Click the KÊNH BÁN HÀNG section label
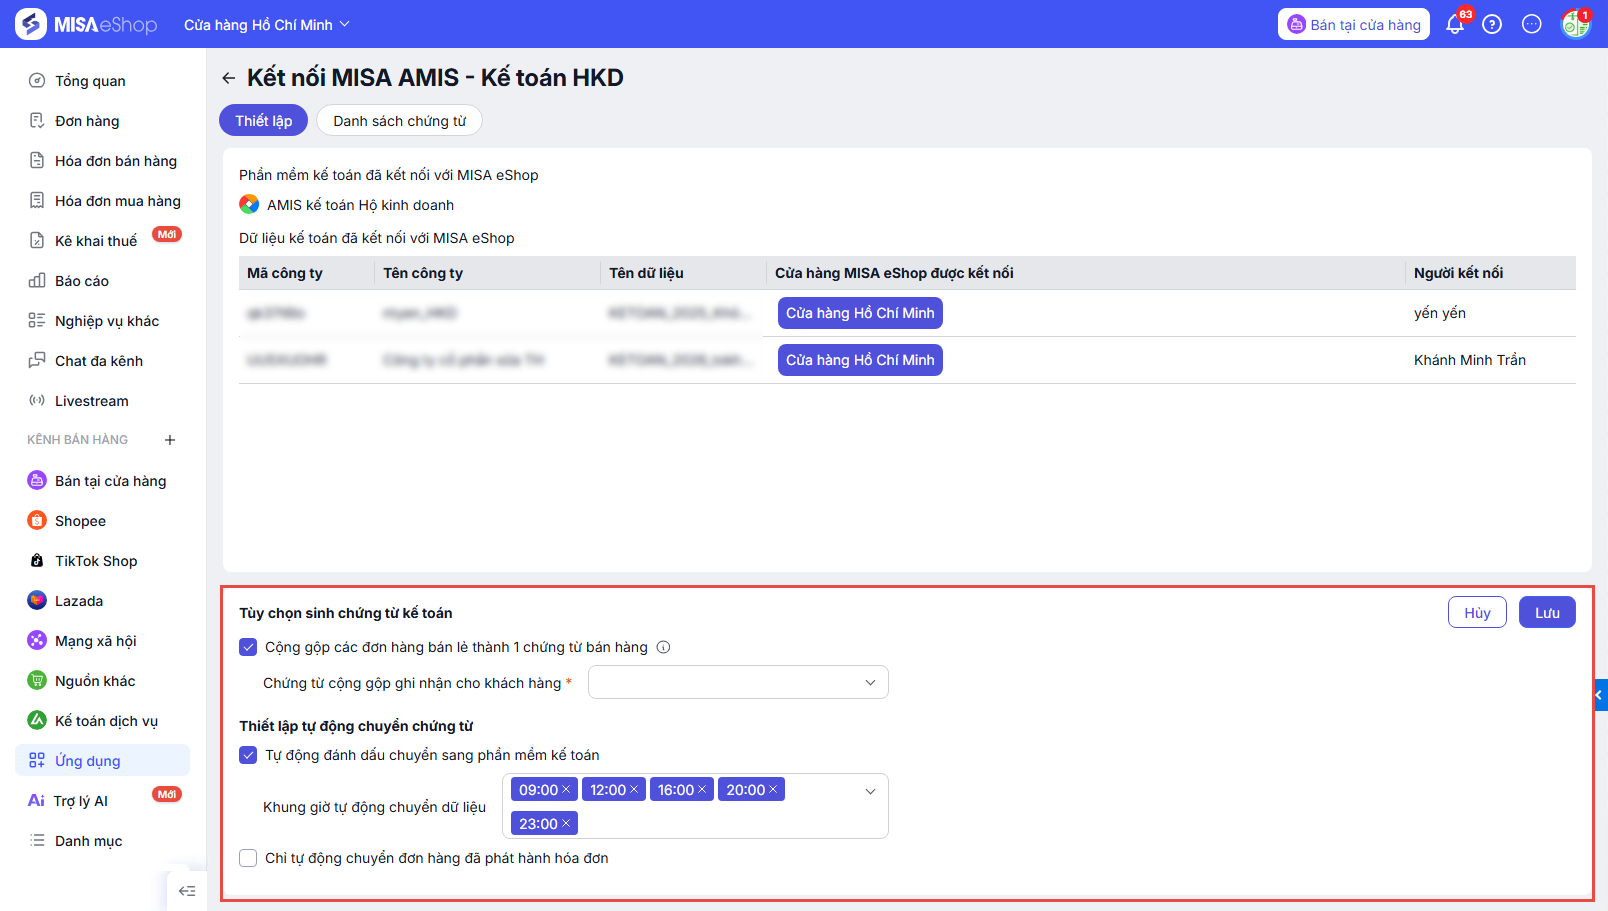 [x=78, y=440]
